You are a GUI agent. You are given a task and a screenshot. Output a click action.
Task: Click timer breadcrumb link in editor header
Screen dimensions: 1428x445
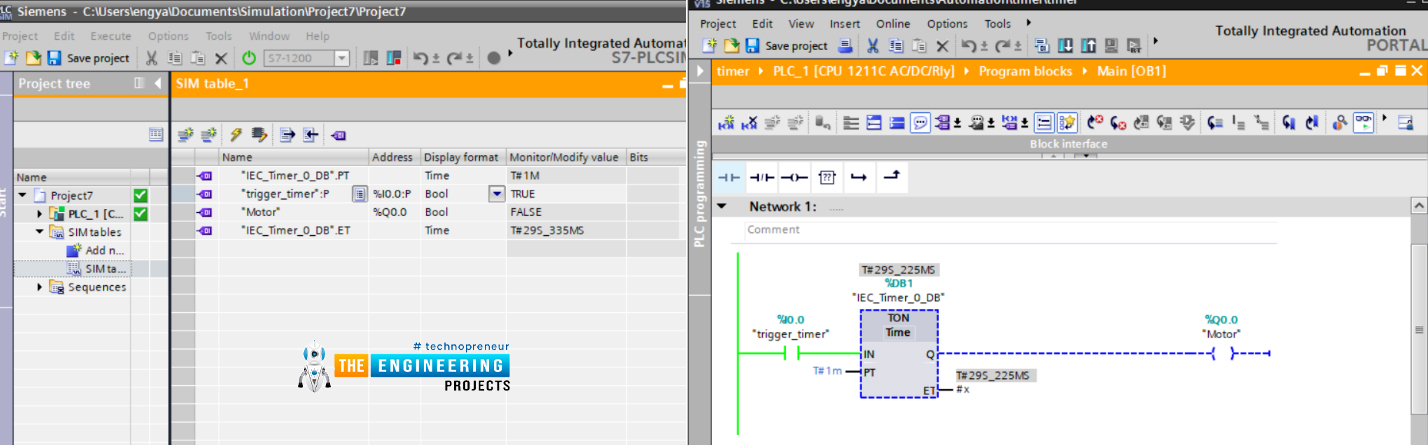(733, 71)
